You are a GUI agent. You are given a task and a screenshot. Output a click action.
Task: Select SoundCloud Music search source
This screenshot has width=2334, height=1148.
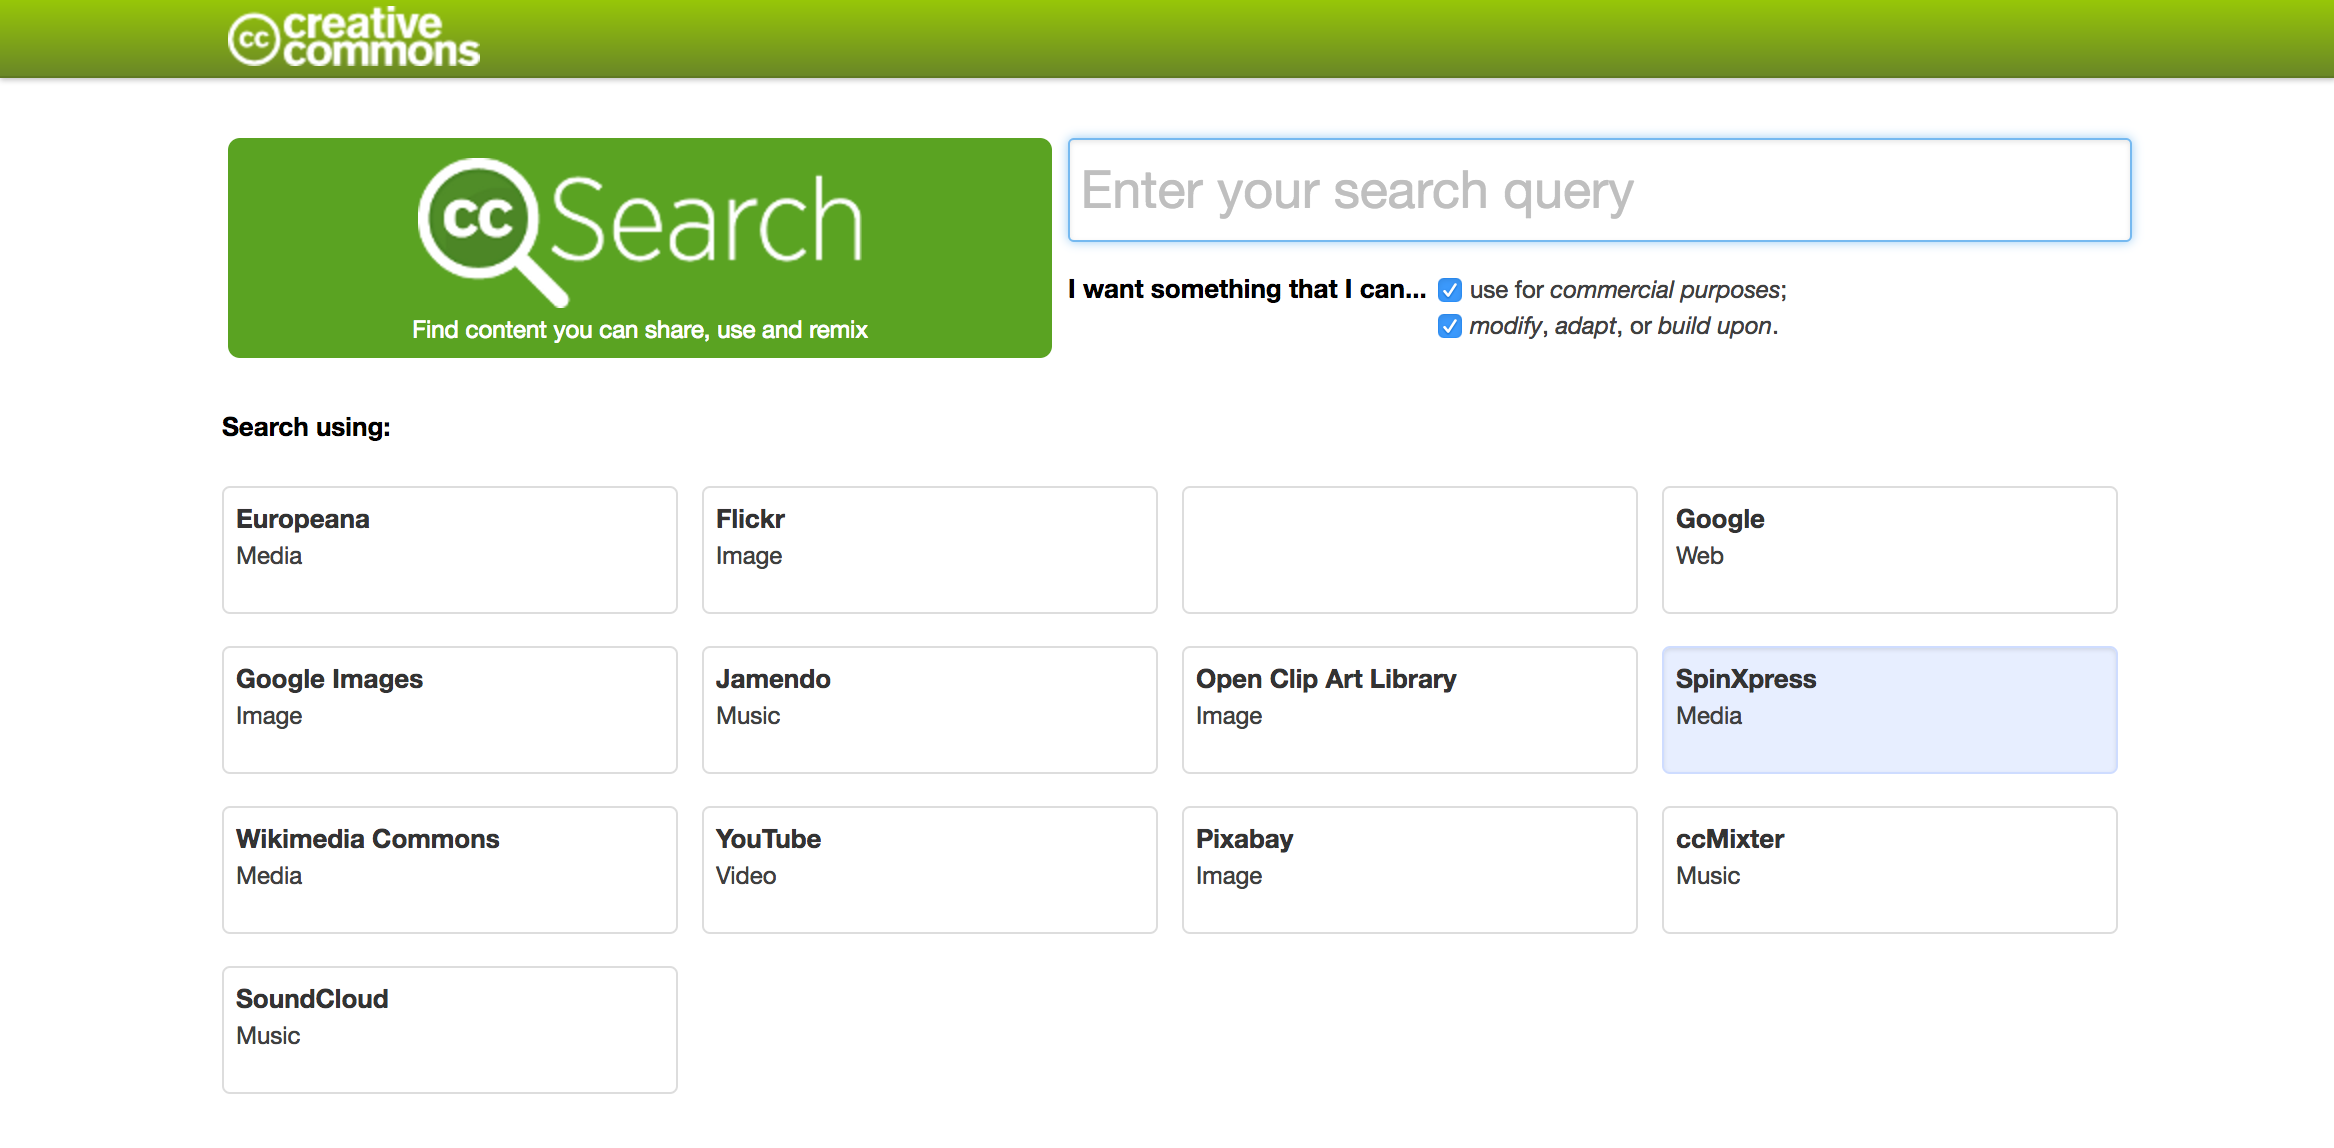450,1030
